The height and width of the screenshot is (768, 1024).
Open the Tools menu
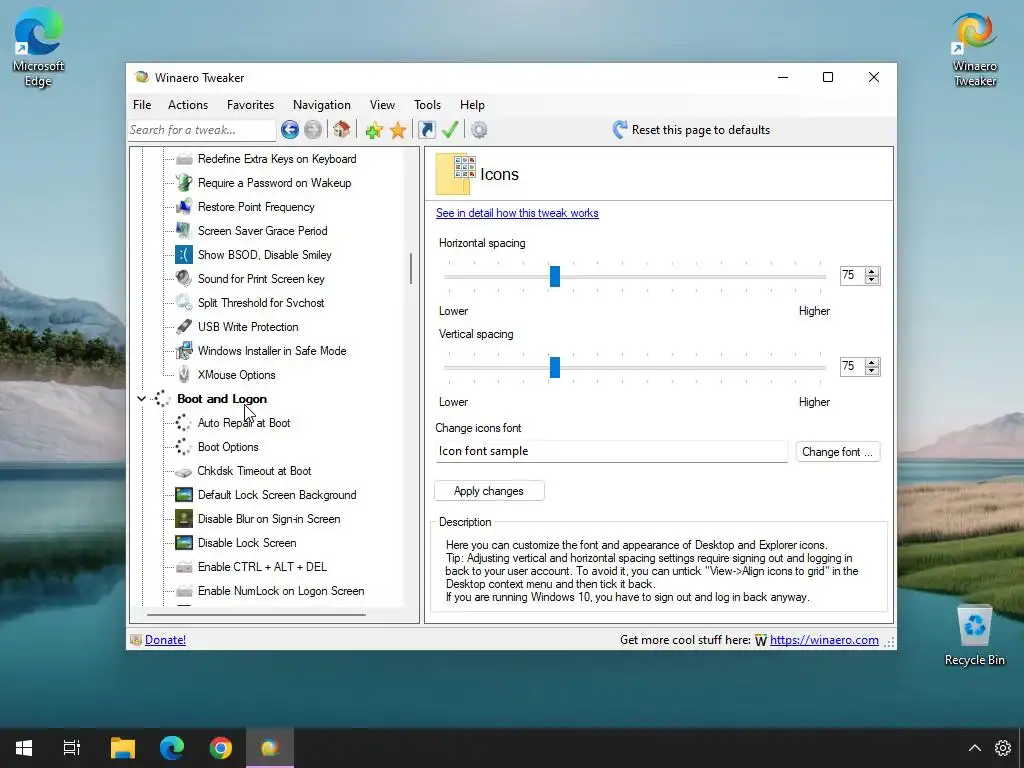pyautogui.click(x=427, y=104)
